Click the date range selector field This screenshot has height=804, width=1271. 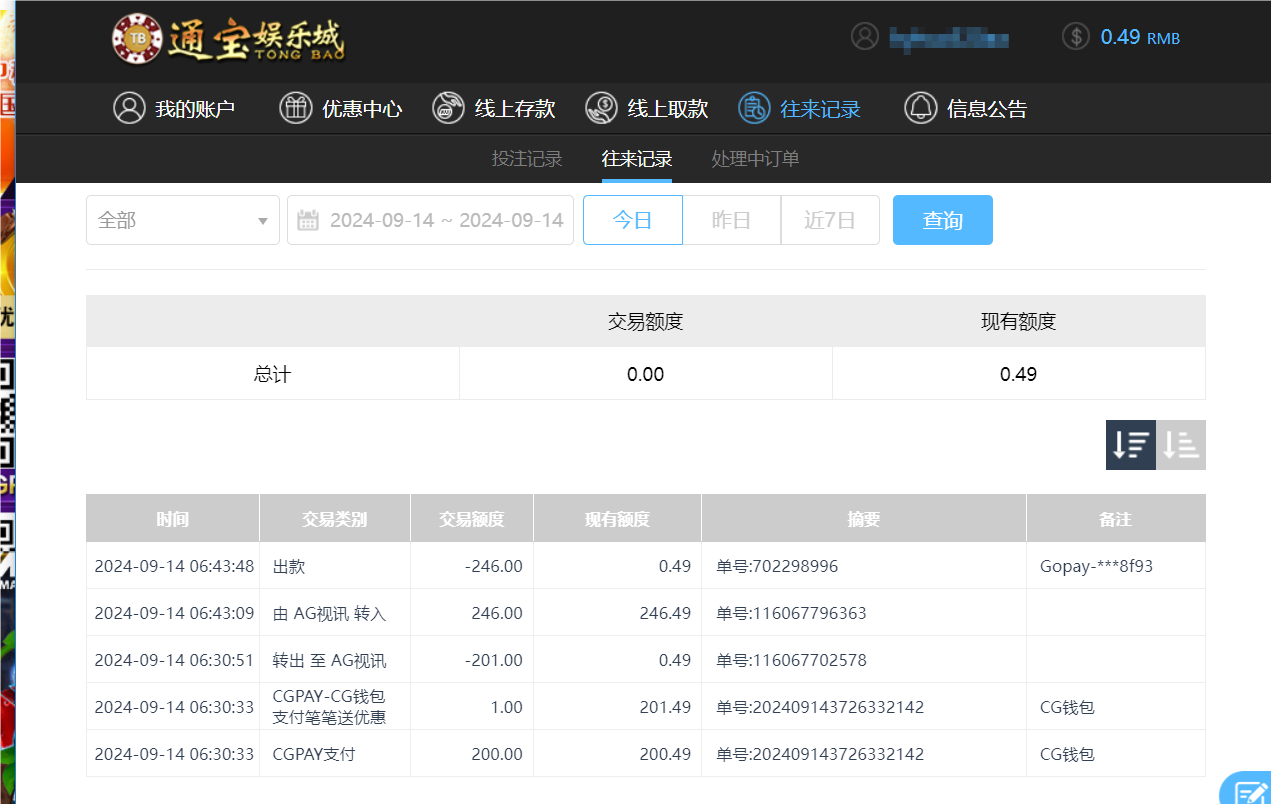[440, 220]
